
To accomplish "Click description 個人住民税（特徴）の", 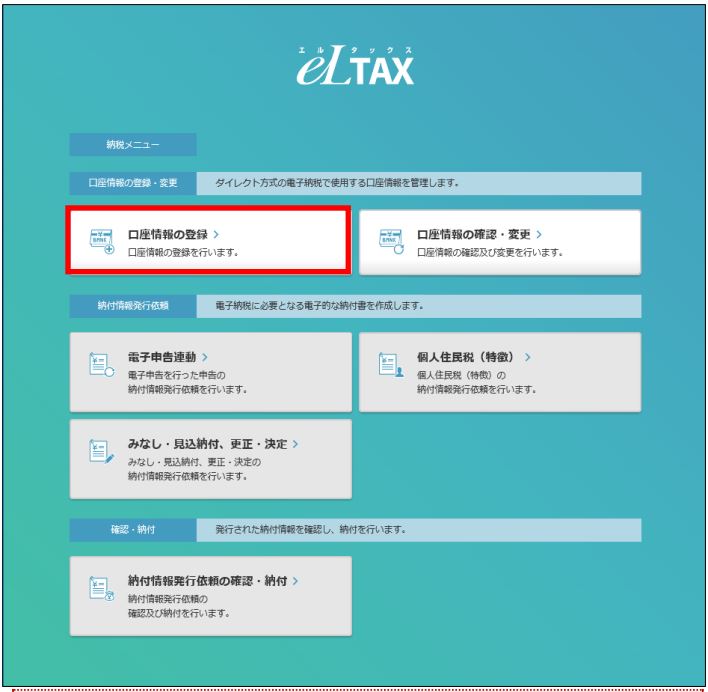I will click(x=461, y=375).
